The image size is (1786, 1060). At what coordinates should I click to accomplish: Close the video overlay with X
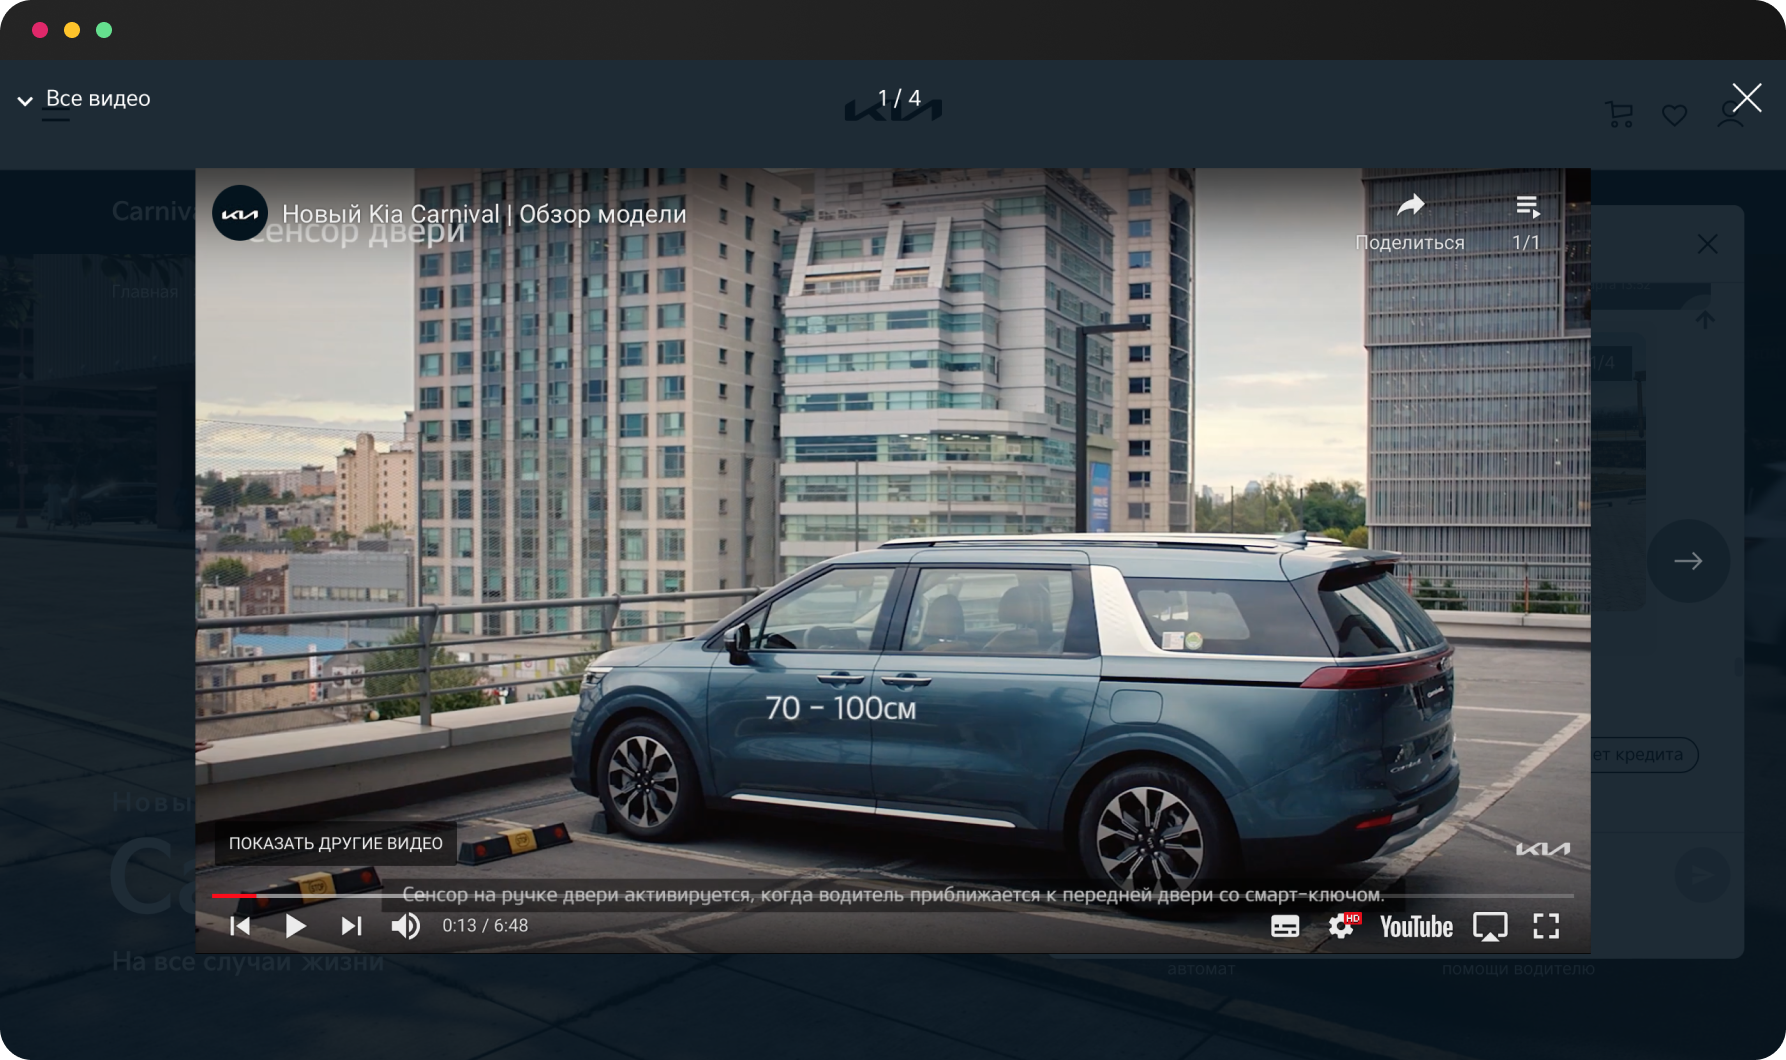(x=1747, y=98)
